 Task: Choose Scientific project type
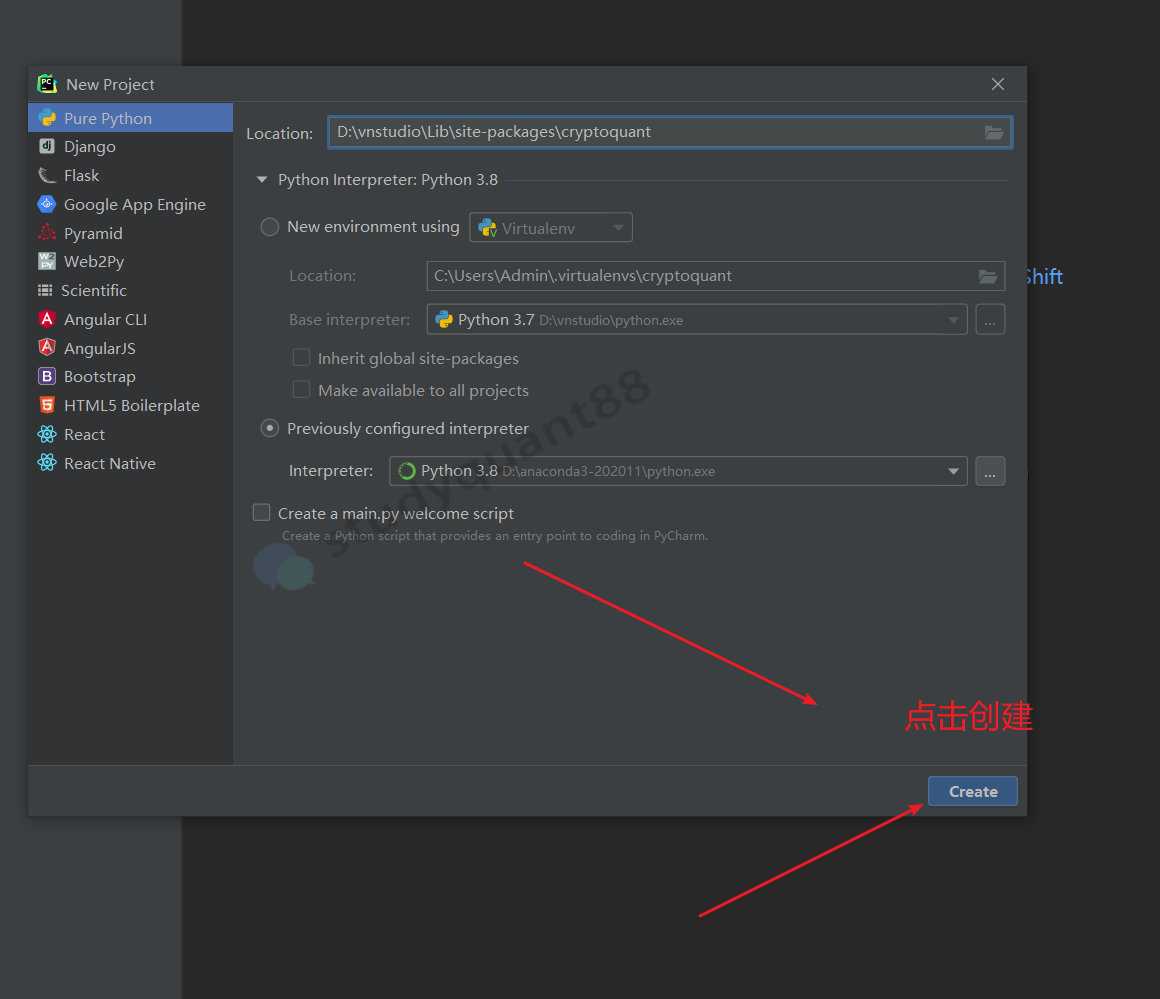coord(93,291)
